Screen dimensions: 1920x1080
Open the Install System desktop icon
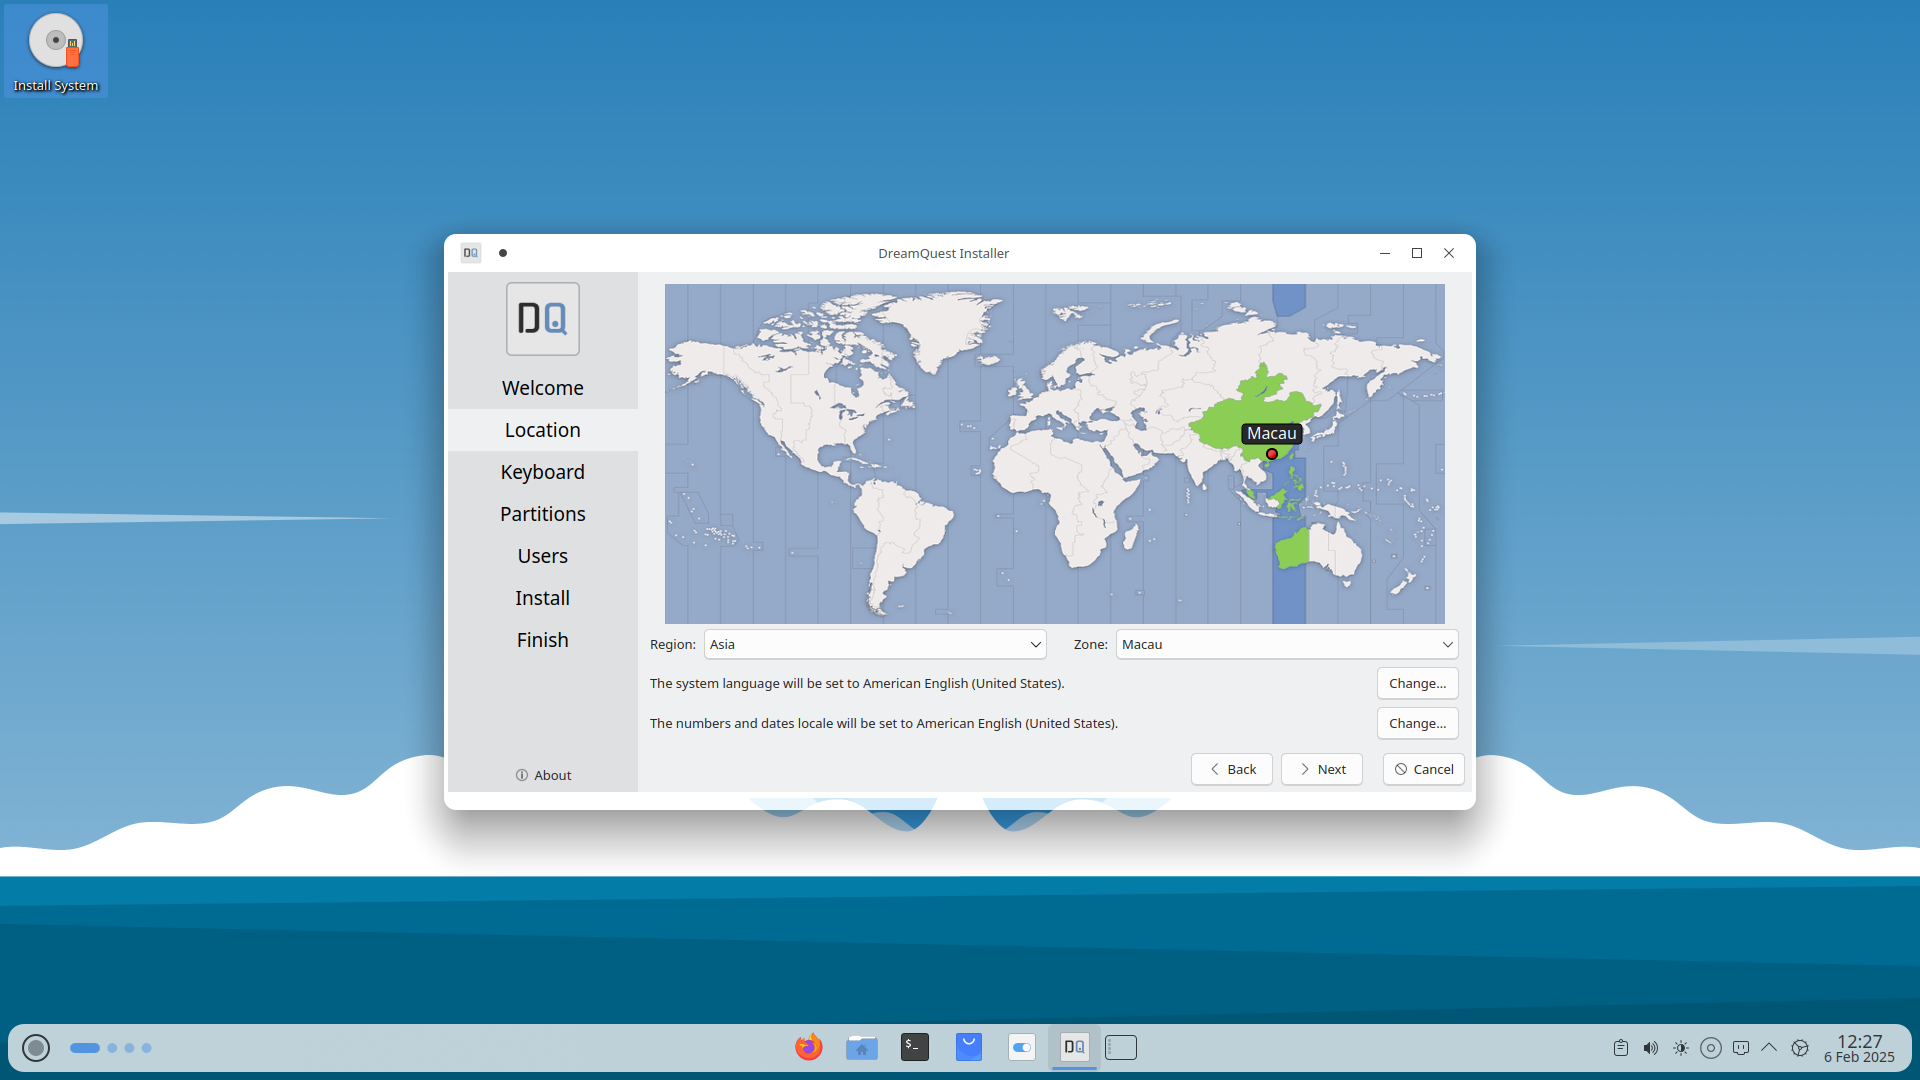[56, 52]
